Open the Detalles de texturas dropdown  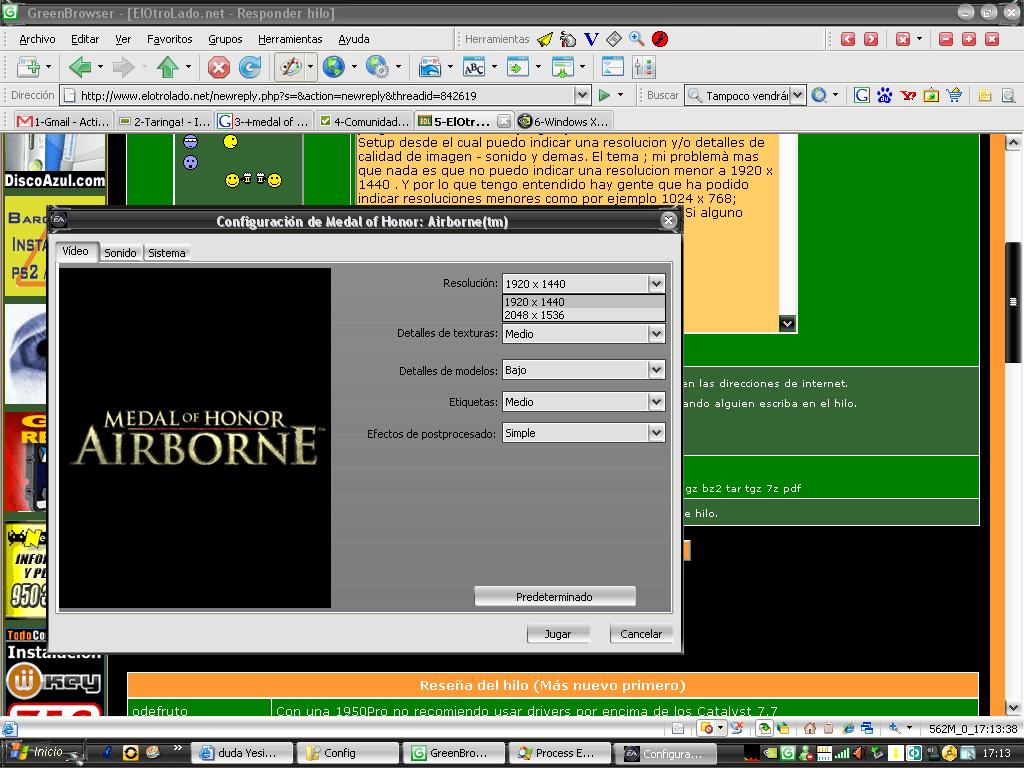pyautogui.click(x=656, y=334)
